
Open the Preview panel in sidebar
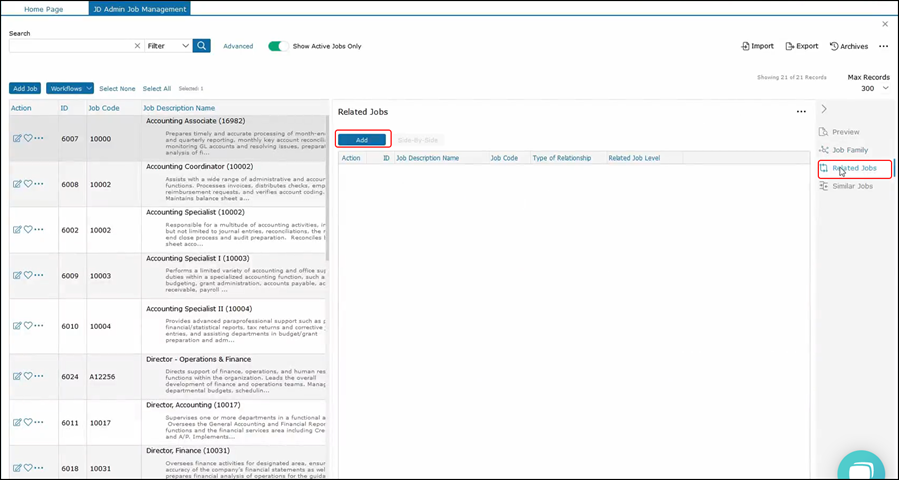coord(845,132)
